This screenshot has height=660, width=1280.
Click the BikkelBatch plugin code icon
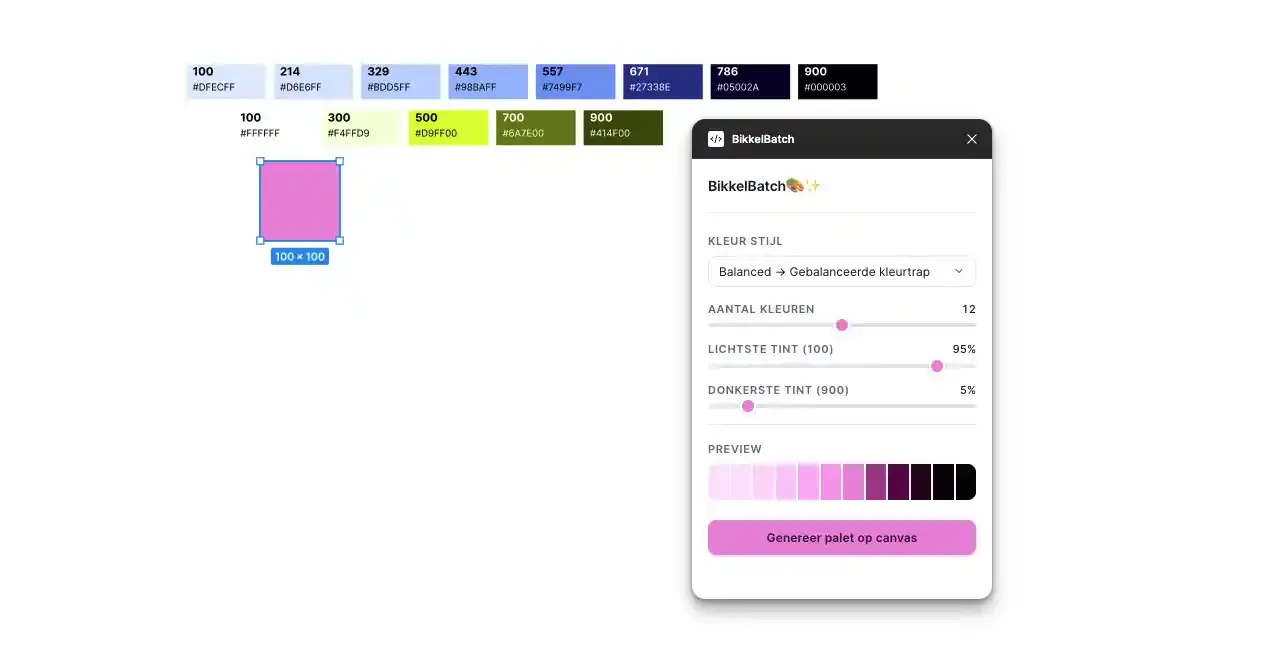point(716,139)
